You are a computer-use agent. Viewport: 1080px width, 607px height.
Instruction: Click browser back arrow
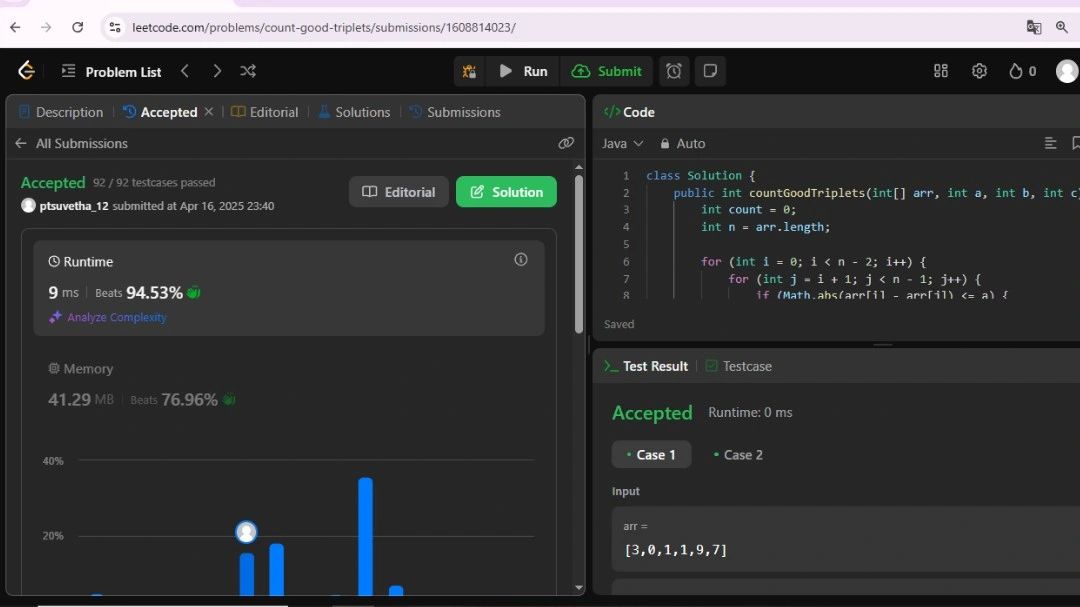pos(15,27)
